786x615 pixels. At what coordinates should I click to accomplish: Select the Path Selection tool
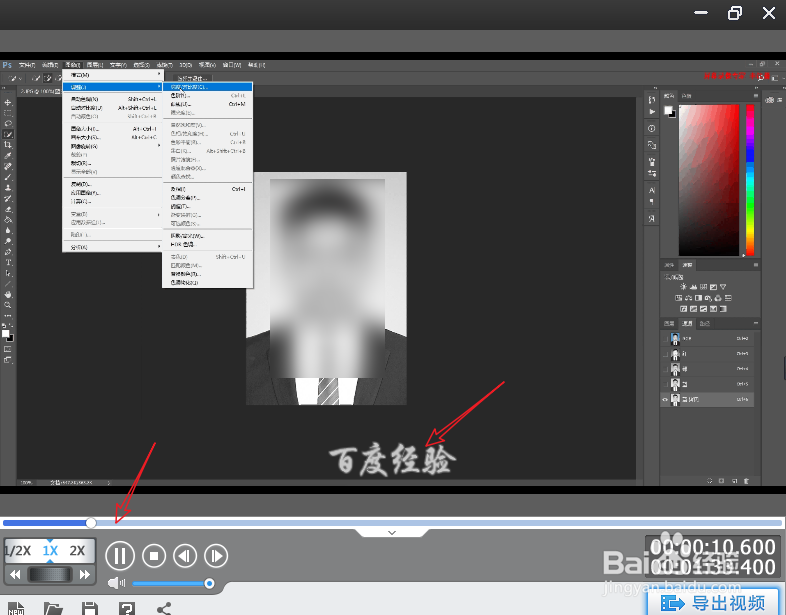(x=8, y=274)
